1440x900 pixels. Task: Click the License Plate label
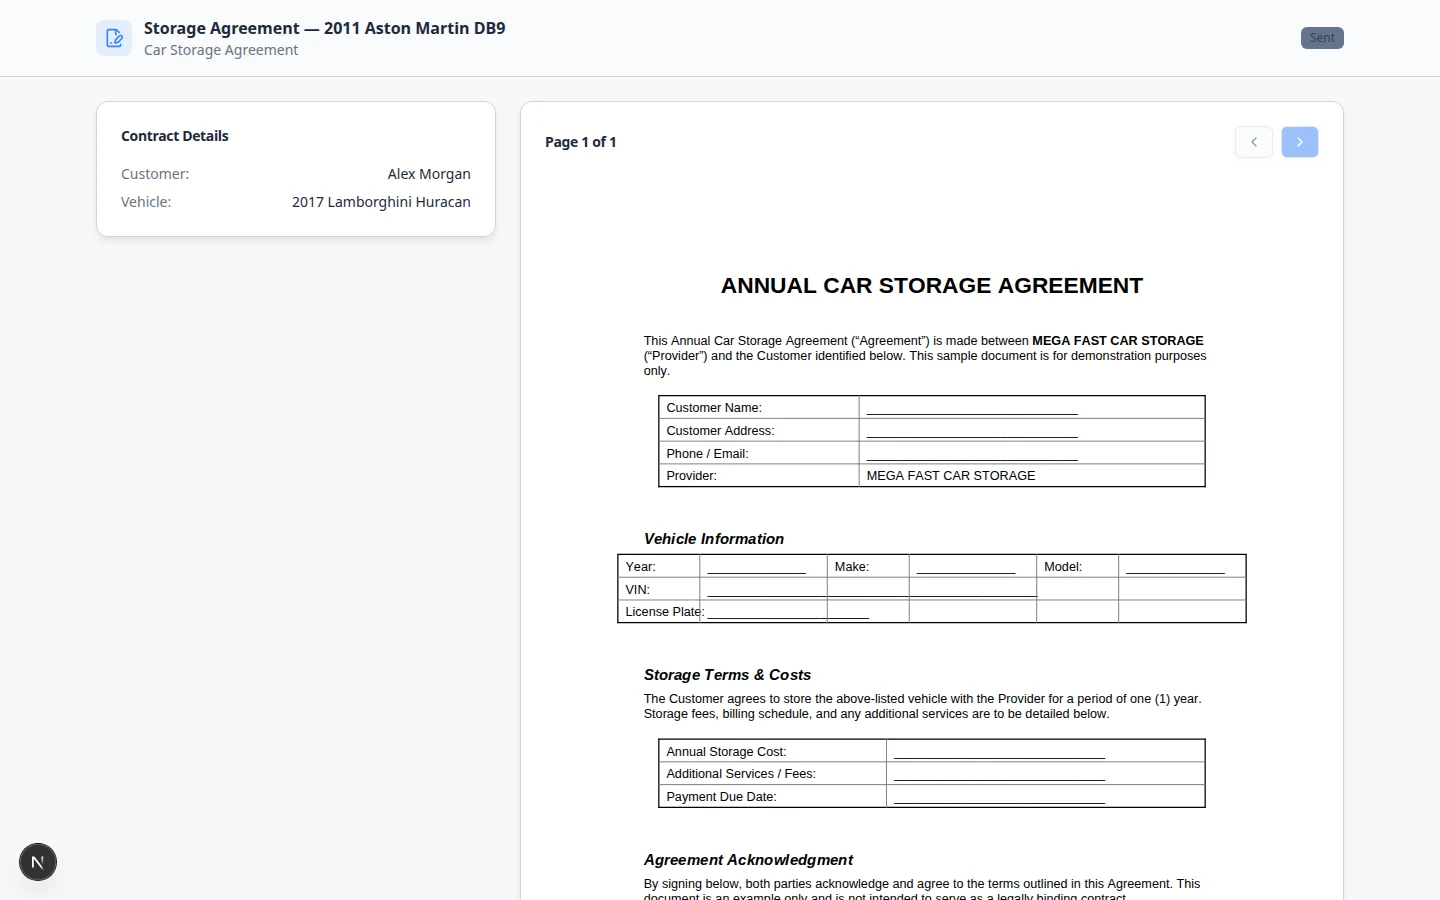point(665,612)
